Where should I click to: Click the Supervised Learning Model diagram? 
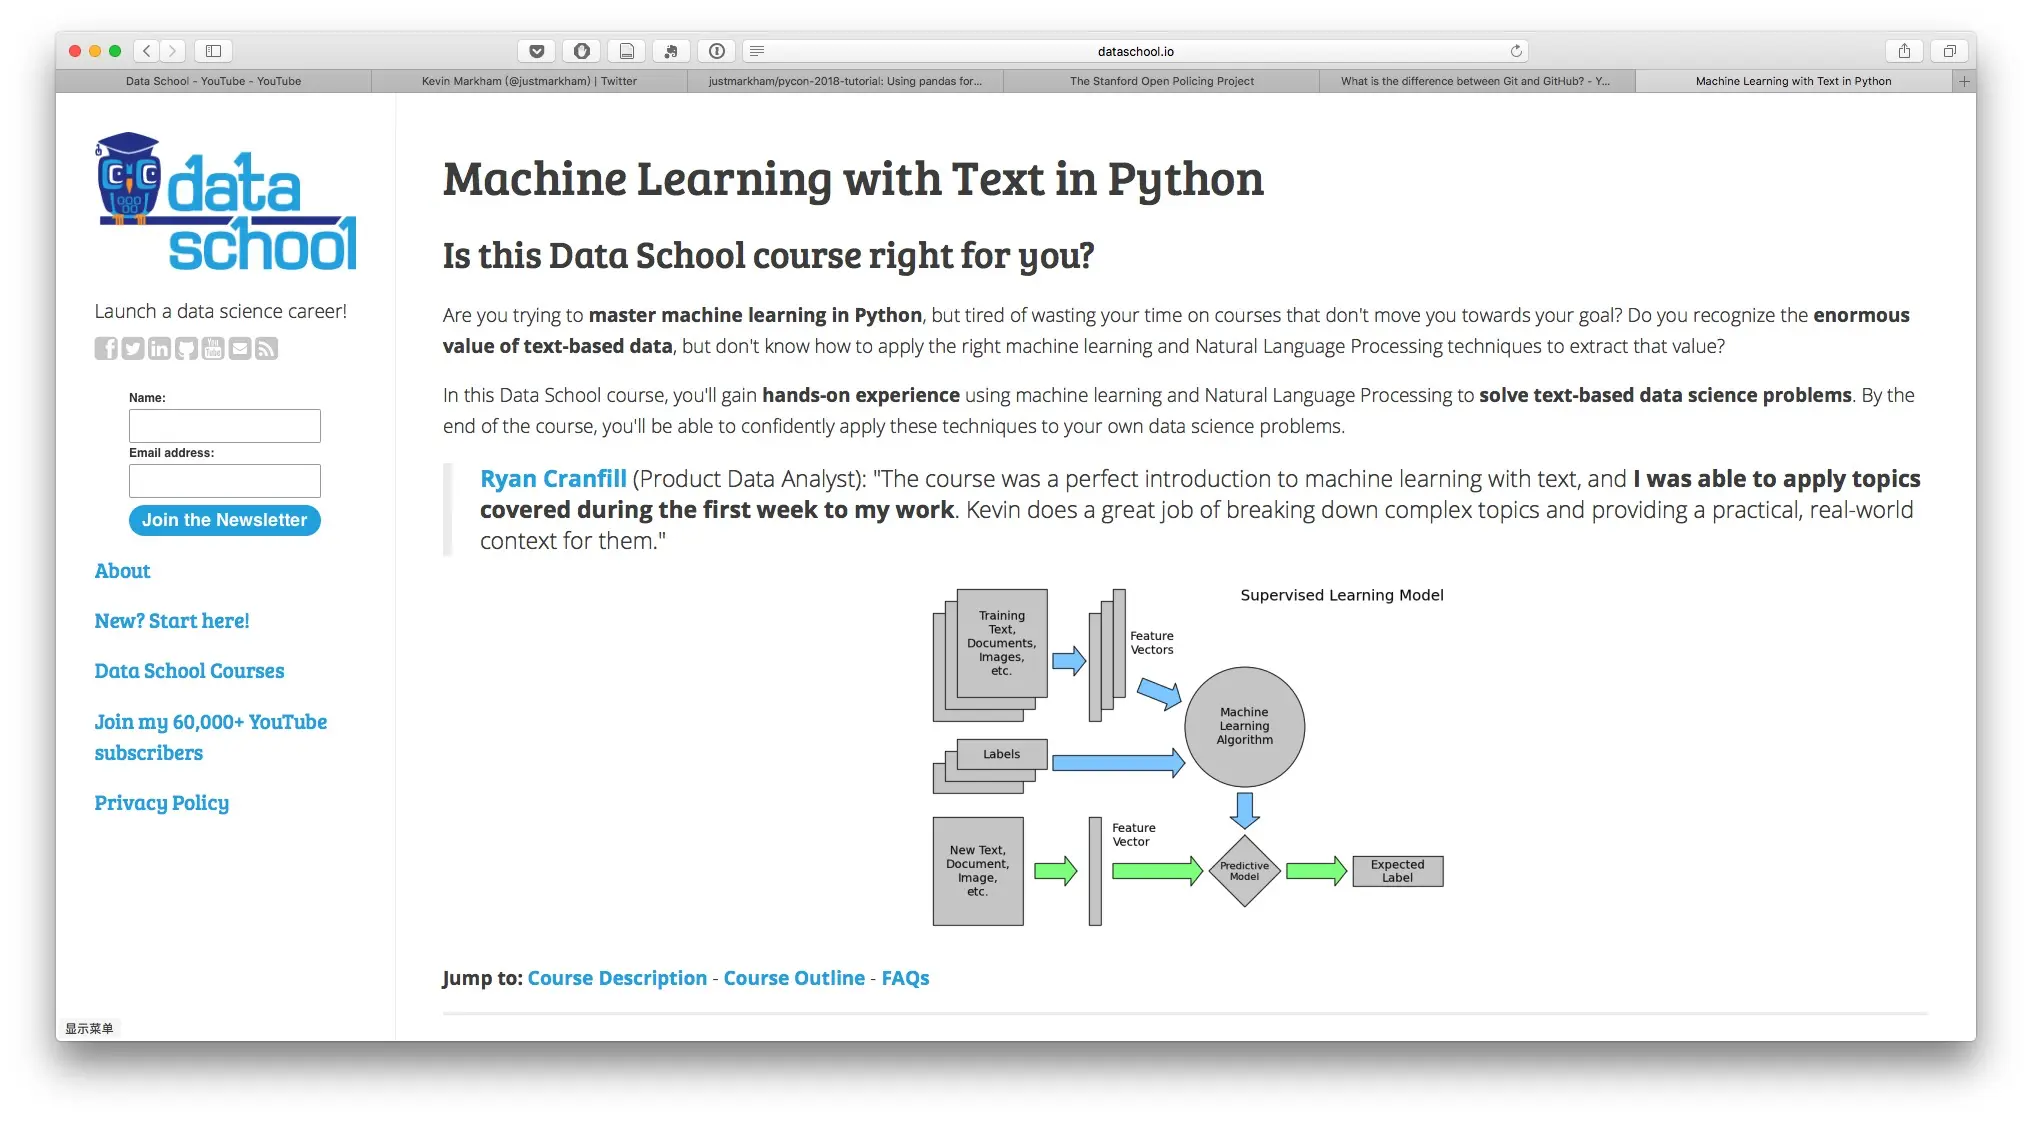(1188, 757)
